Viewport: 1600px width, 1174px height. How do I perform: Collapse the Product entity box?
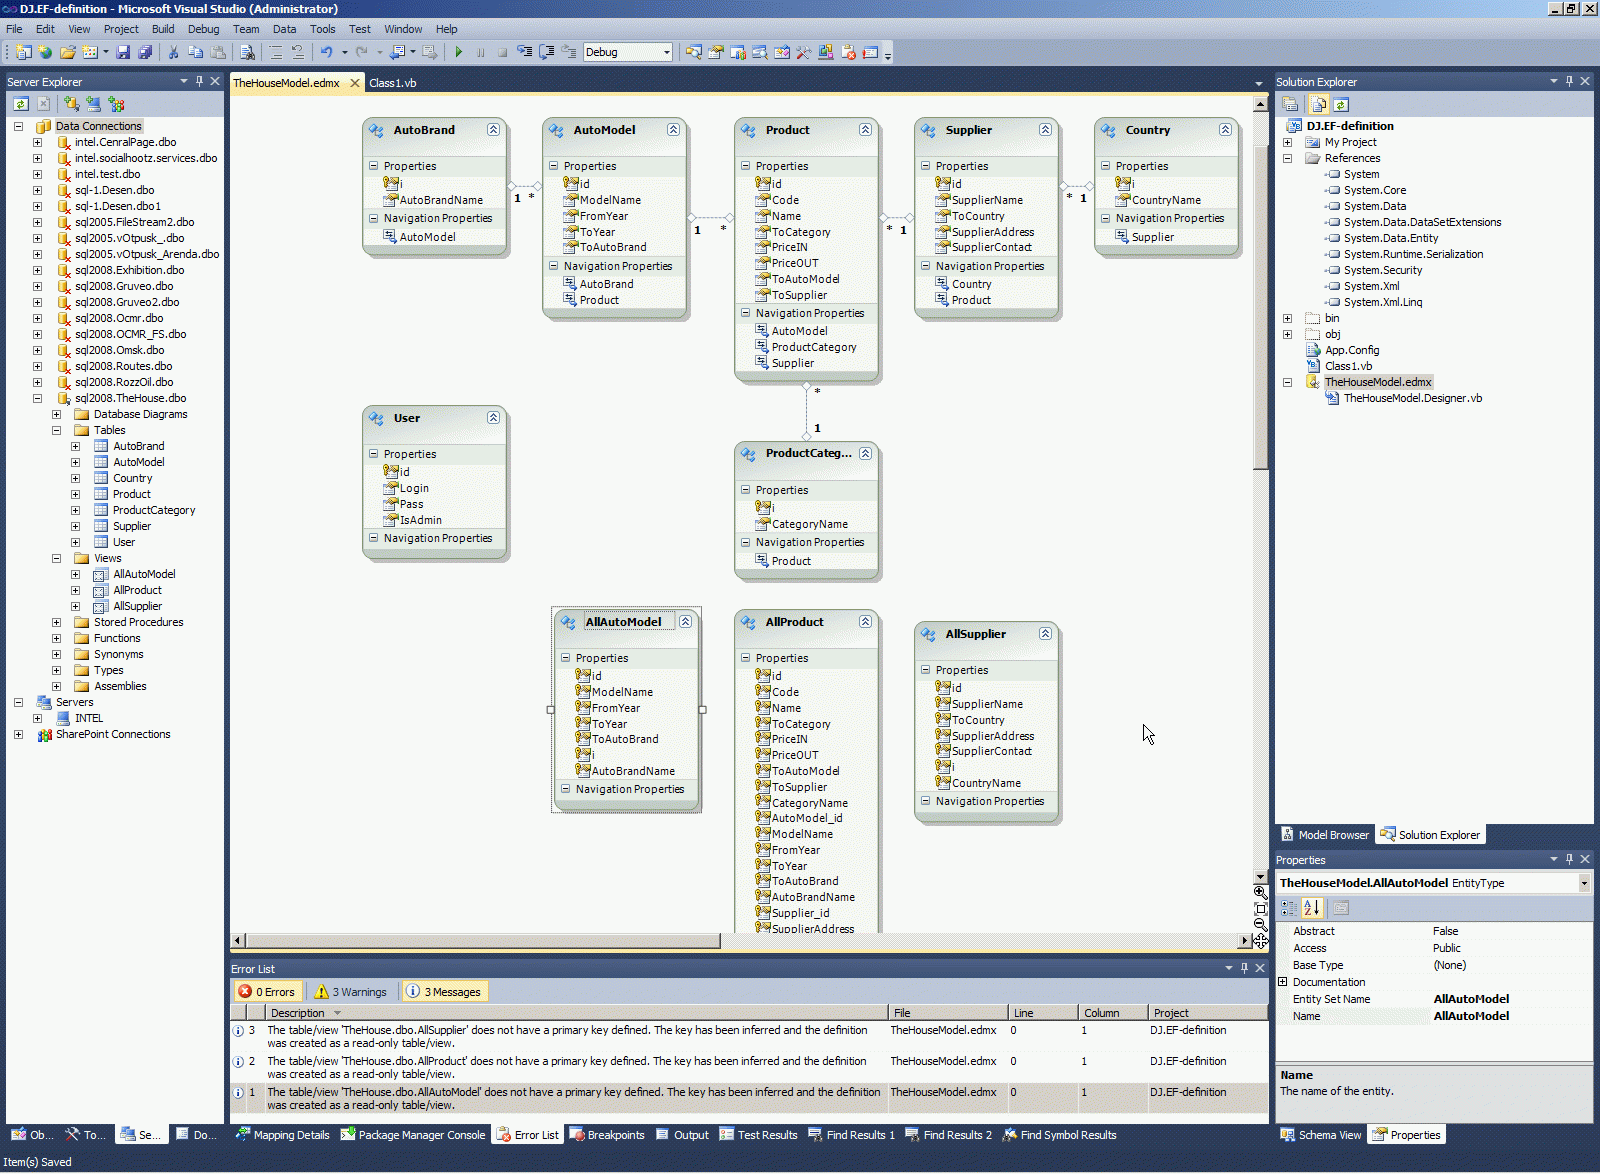[865, 130]
